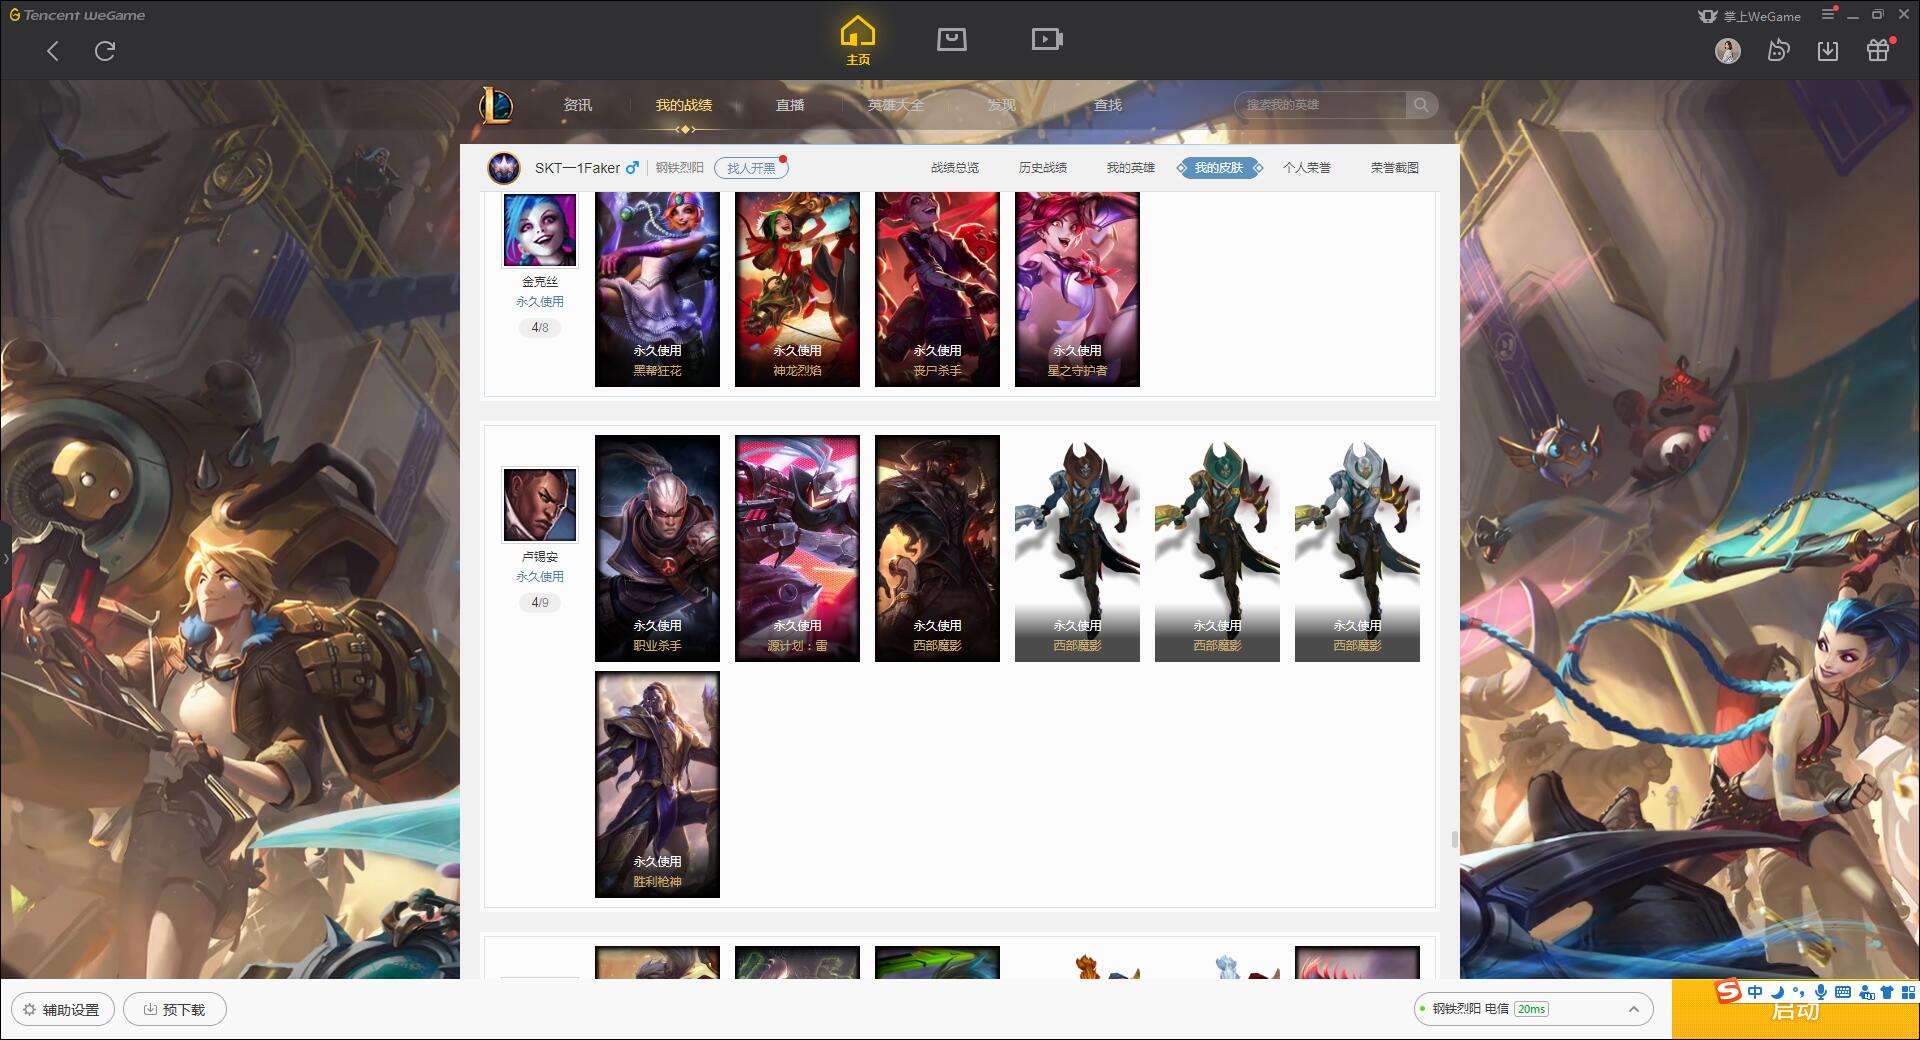Switch to the 直播 tab
This screenshot has height=1040, width=1920.
coord(790,105)
